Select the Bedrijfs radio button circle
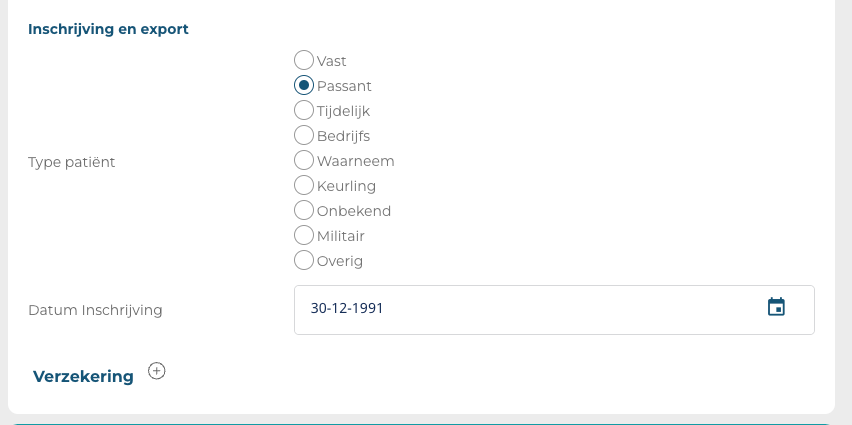 tap(304, 136)
